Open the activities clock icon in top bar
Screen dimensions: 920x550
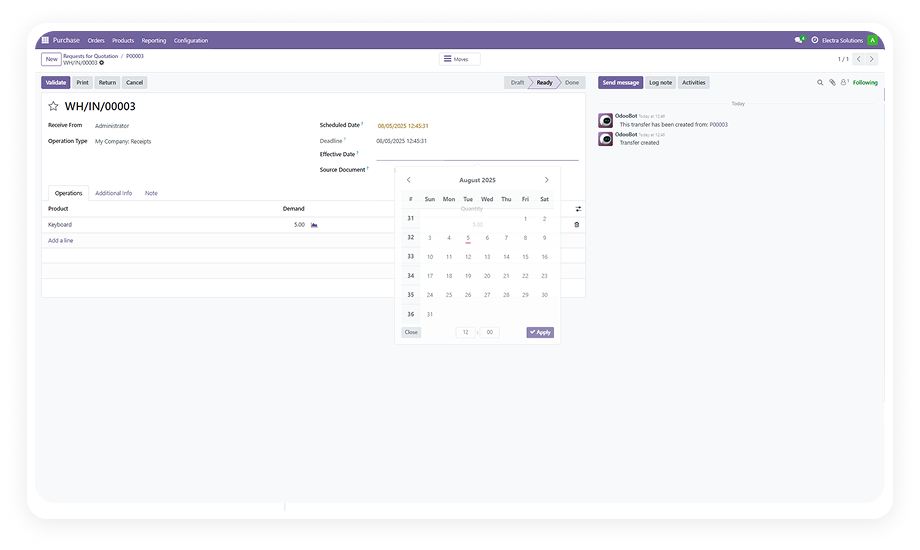814,40
